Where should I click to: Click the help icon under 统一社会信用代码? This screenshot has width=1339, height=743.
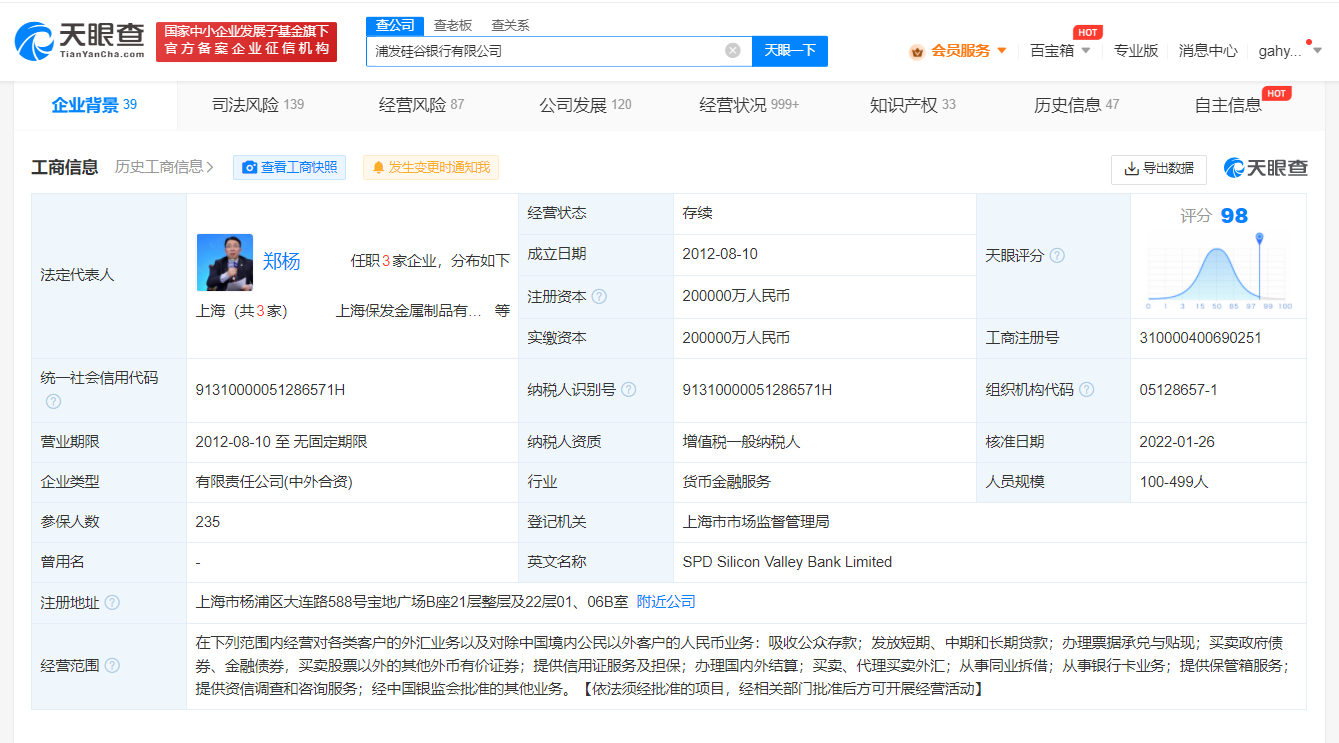[53, 401]
